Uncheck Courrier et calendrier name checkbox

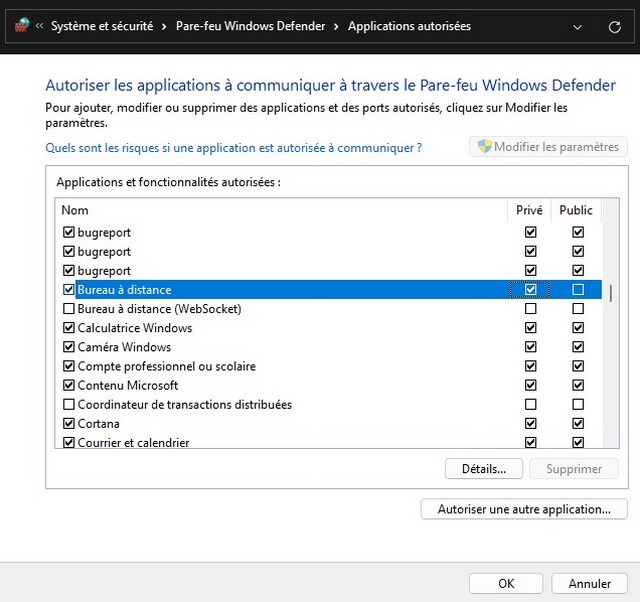click(x=69, y=442)
